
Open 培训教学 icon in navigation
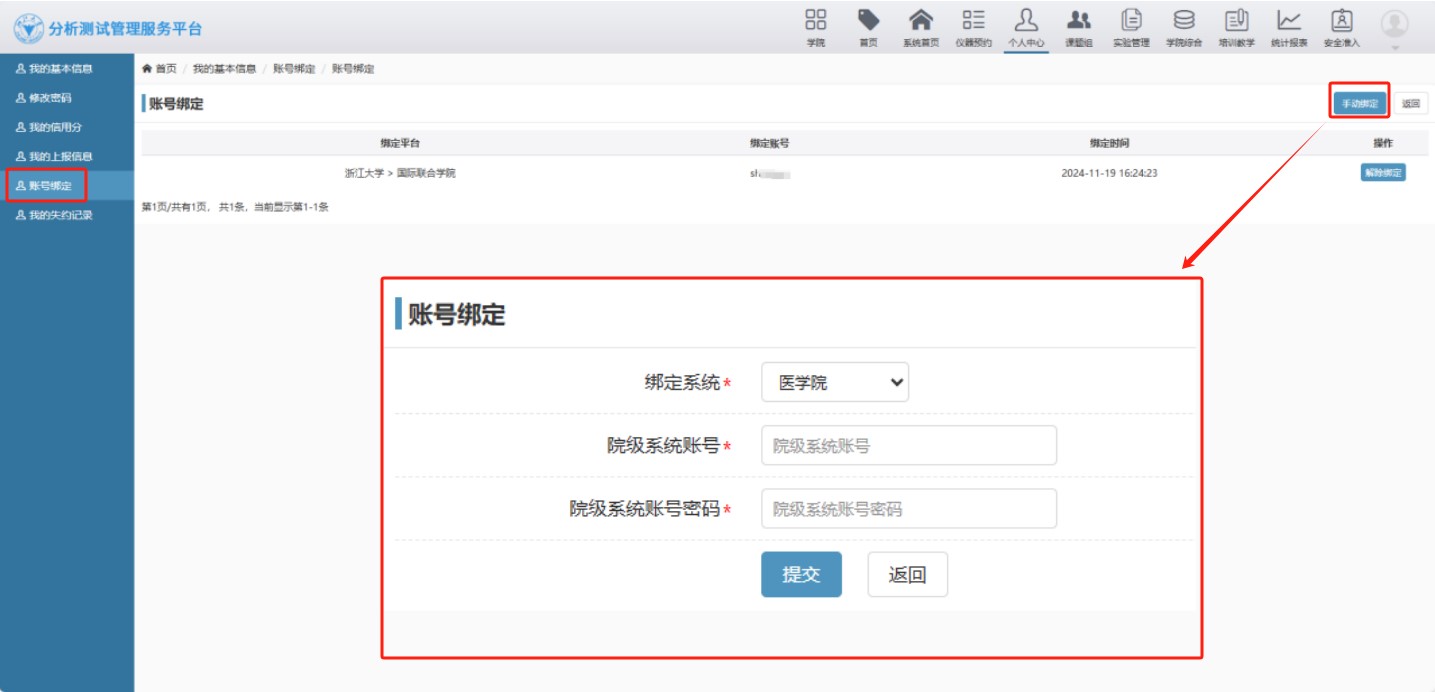click(x=1236, y=21)
